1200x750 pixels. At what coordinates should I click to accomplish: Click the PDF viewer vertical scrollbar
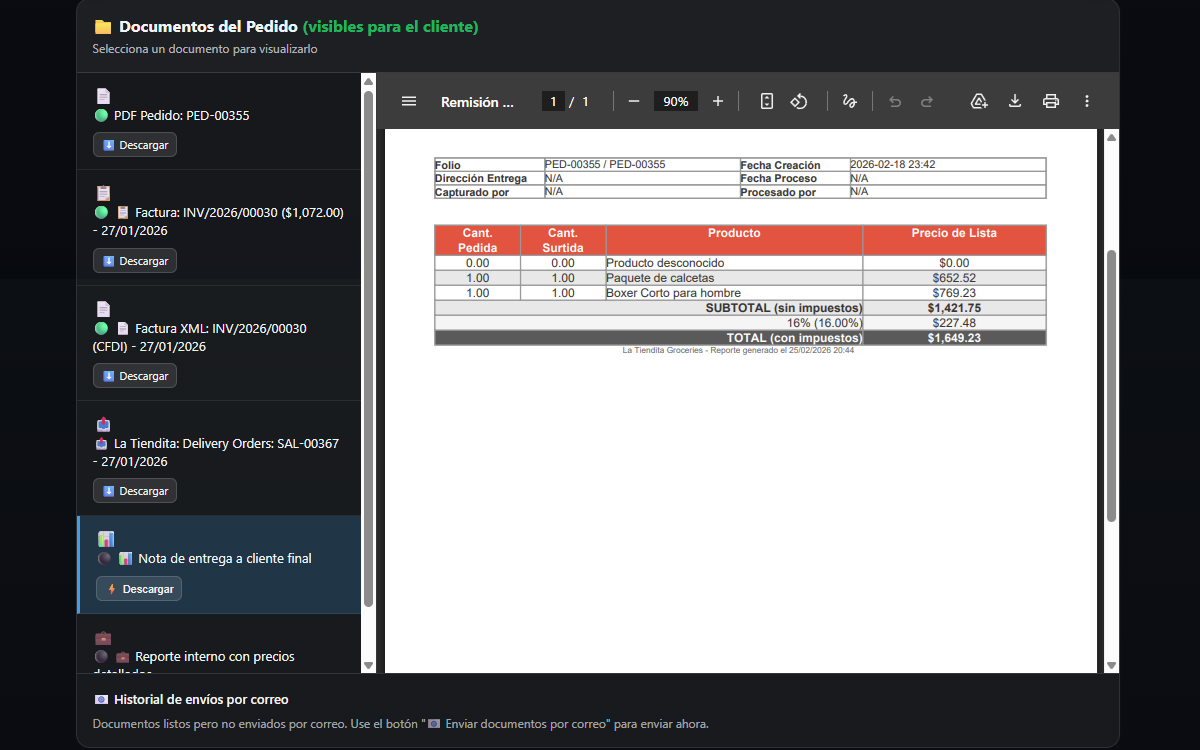click(x=1111, y=385)
